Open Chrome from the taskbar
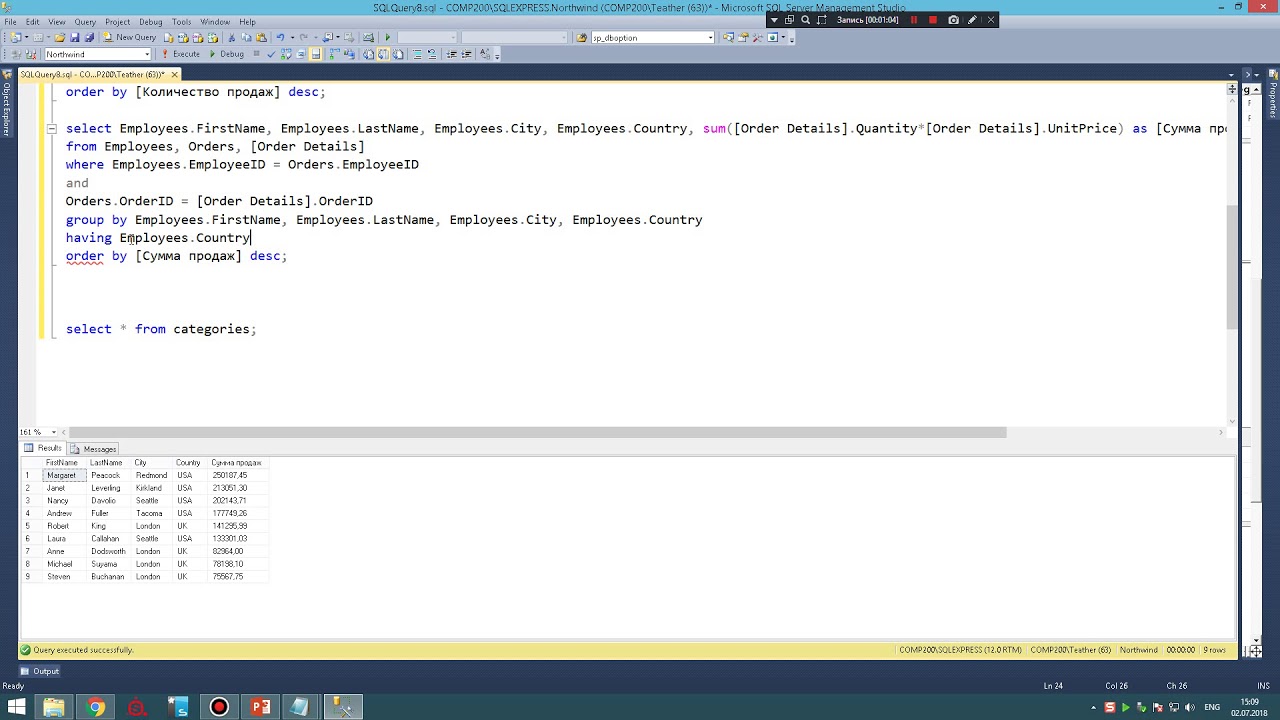The image size is (1280, 720). [96, 707]
